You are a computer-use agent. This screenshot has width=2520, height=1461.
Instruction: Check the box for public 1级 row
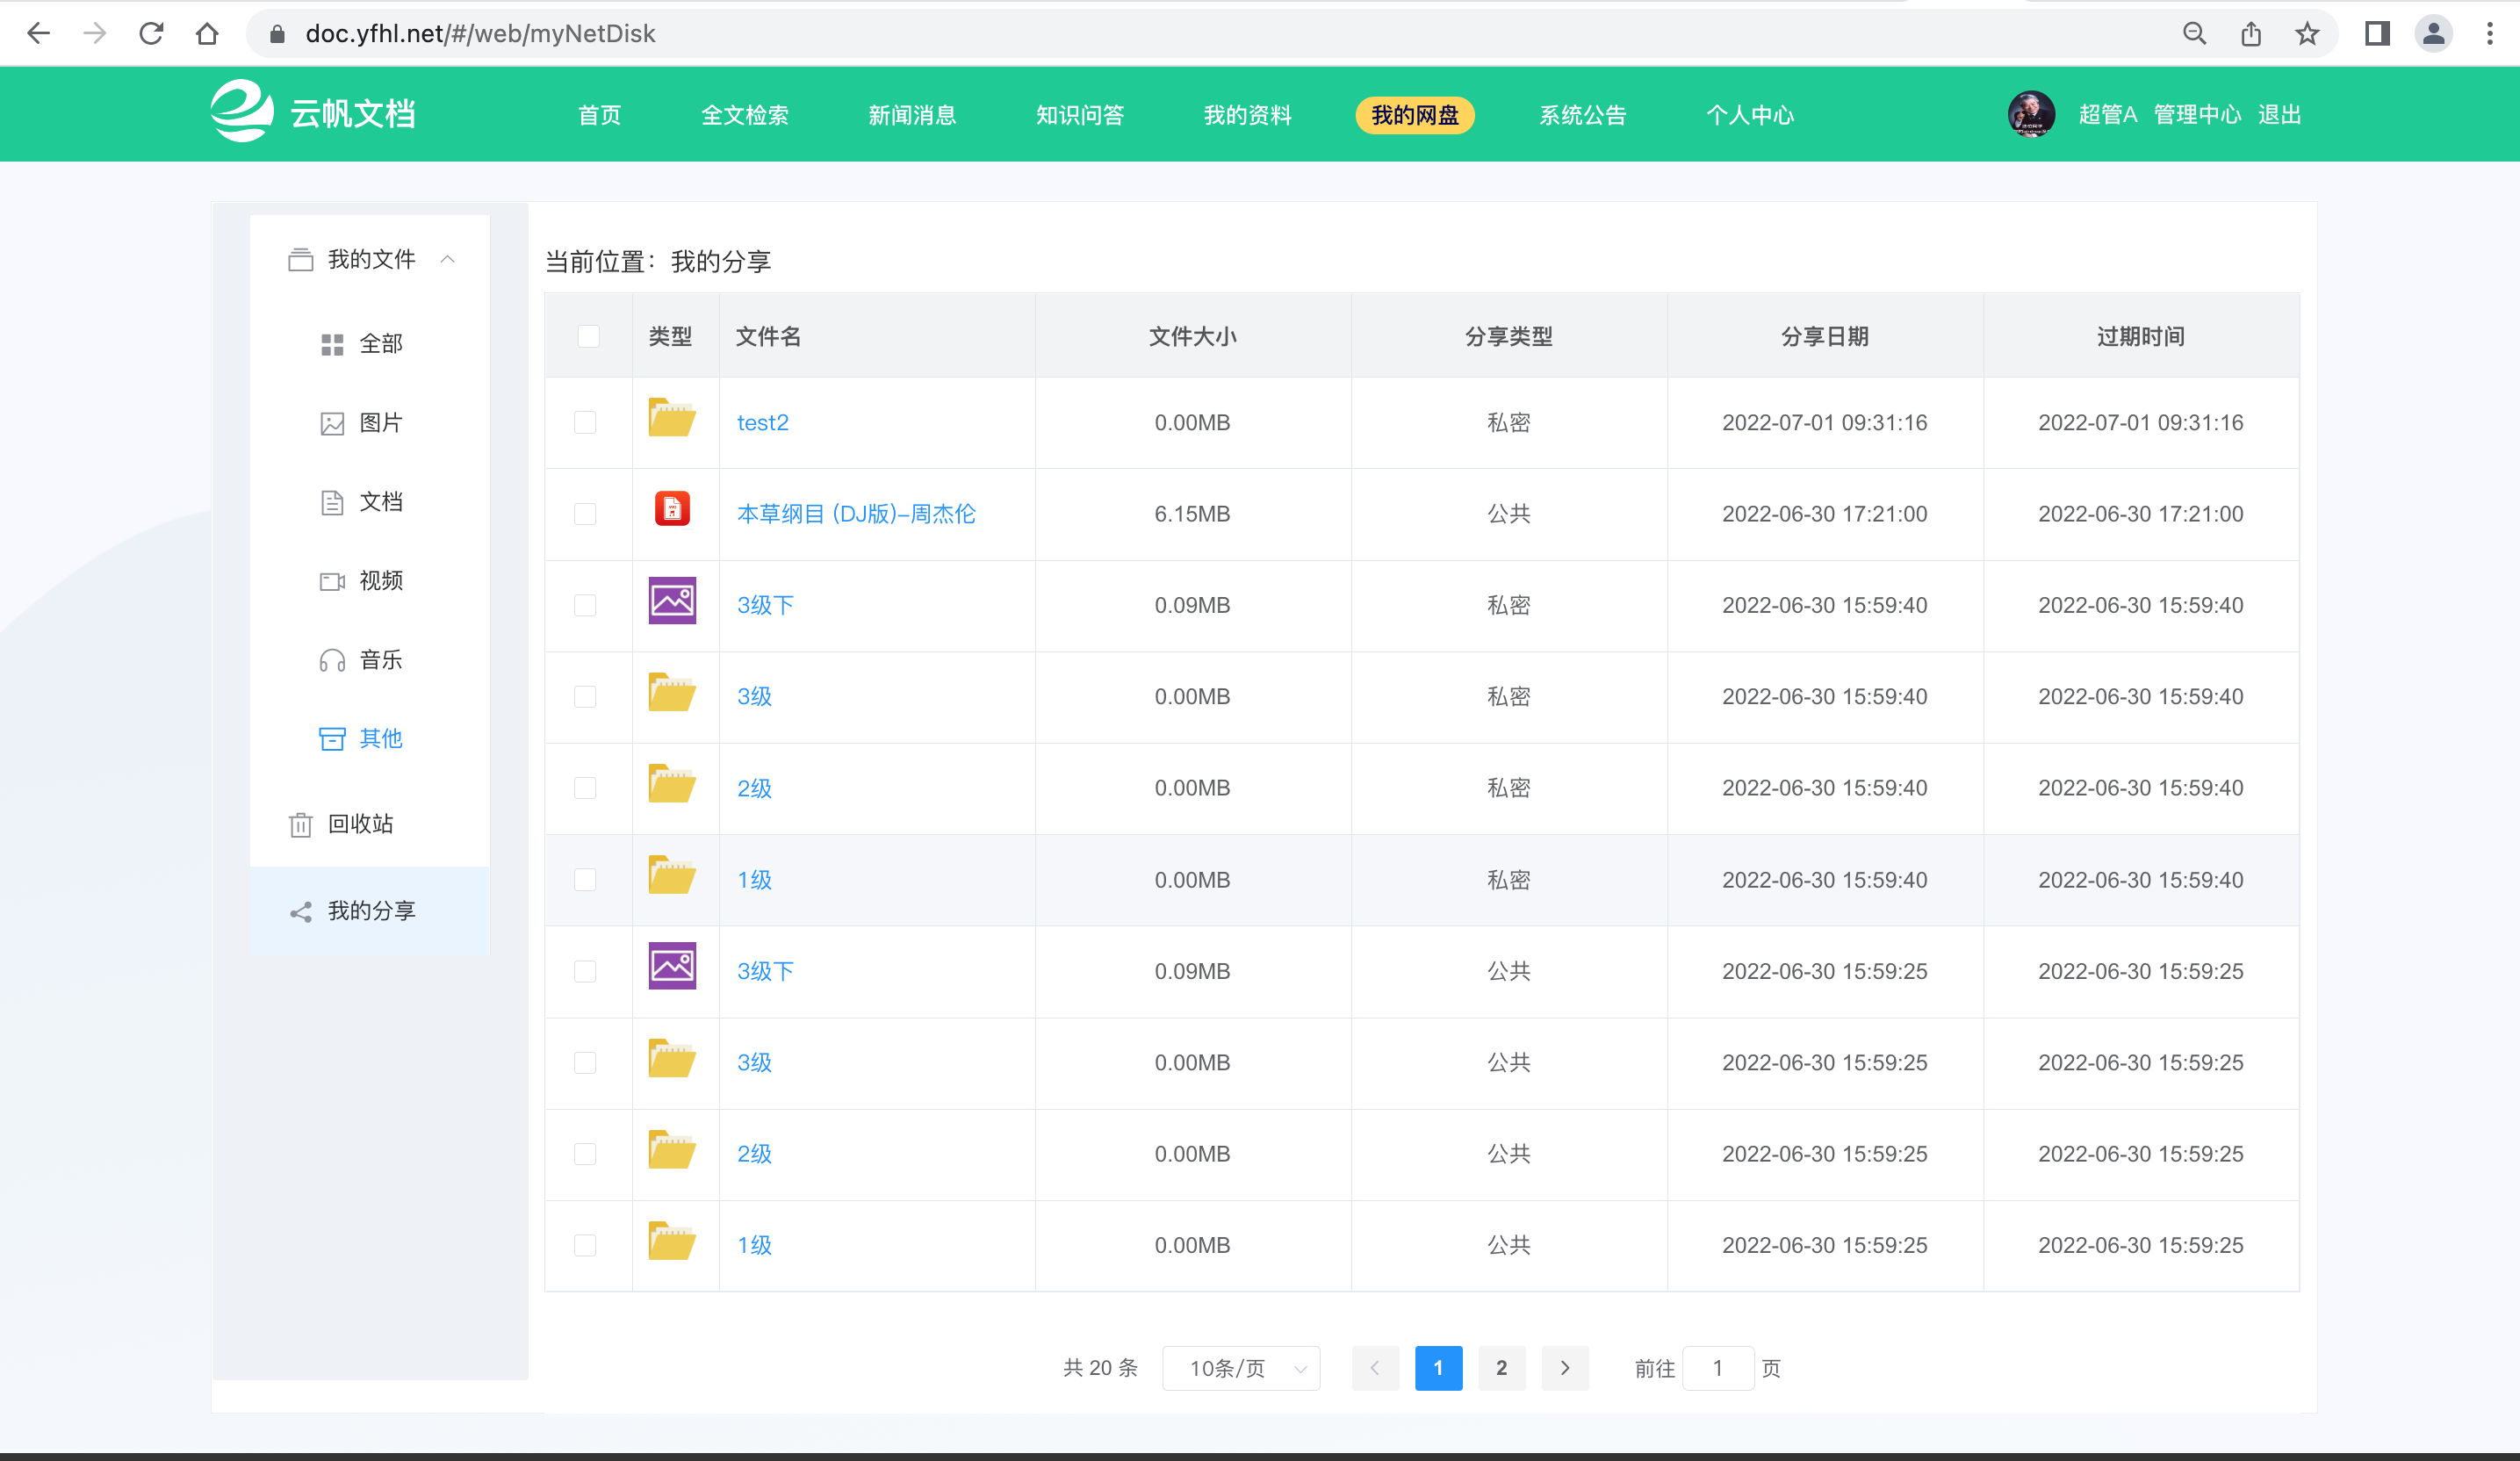tap(585, 1245)
